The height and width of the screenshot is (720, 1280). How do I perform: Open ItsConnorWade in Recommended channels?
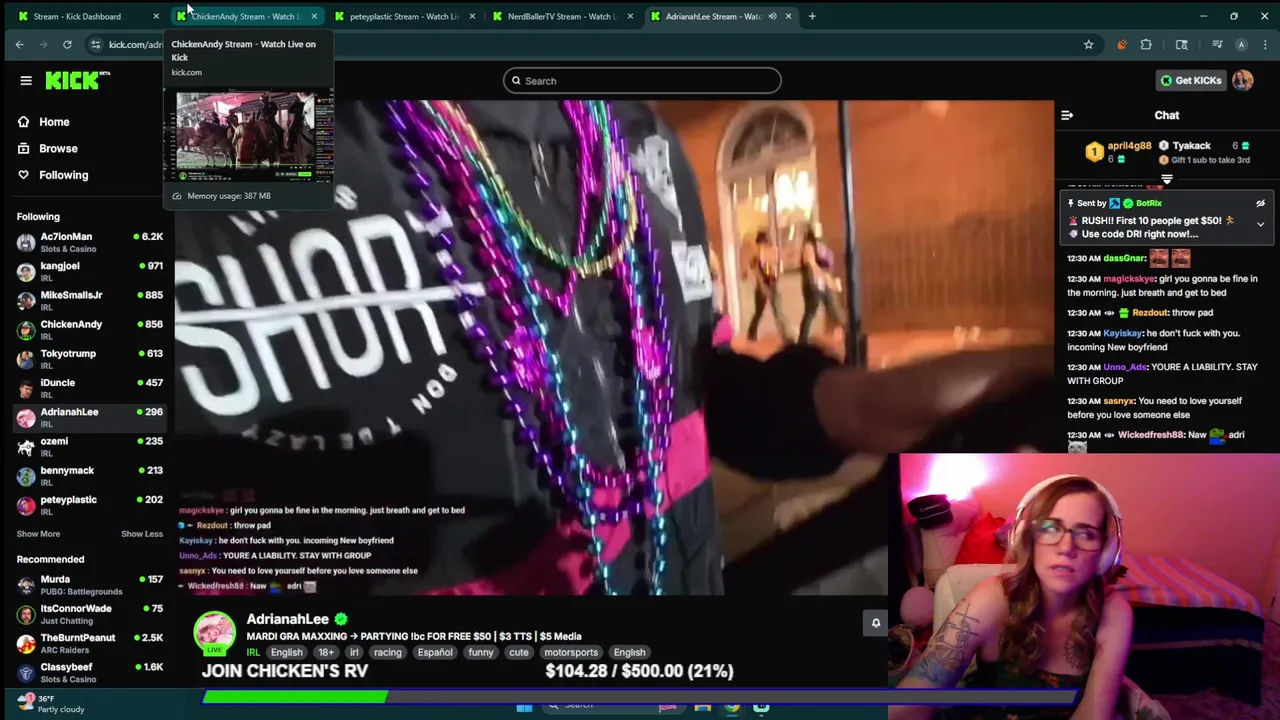(x=89, y=613)
